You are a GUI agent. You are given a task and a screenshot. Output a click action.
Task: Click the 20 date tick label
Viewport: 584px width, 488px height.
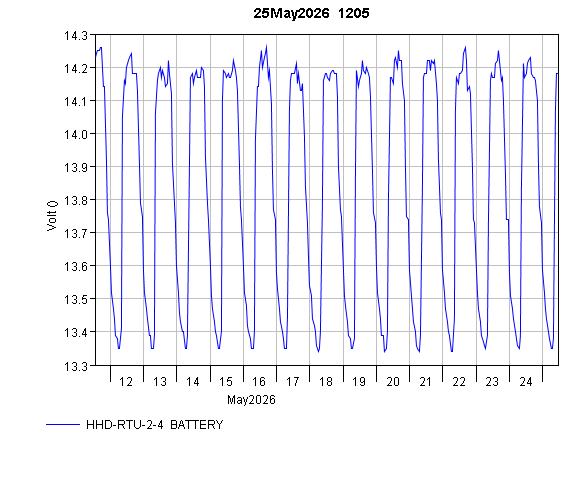[x=393, y=382]
